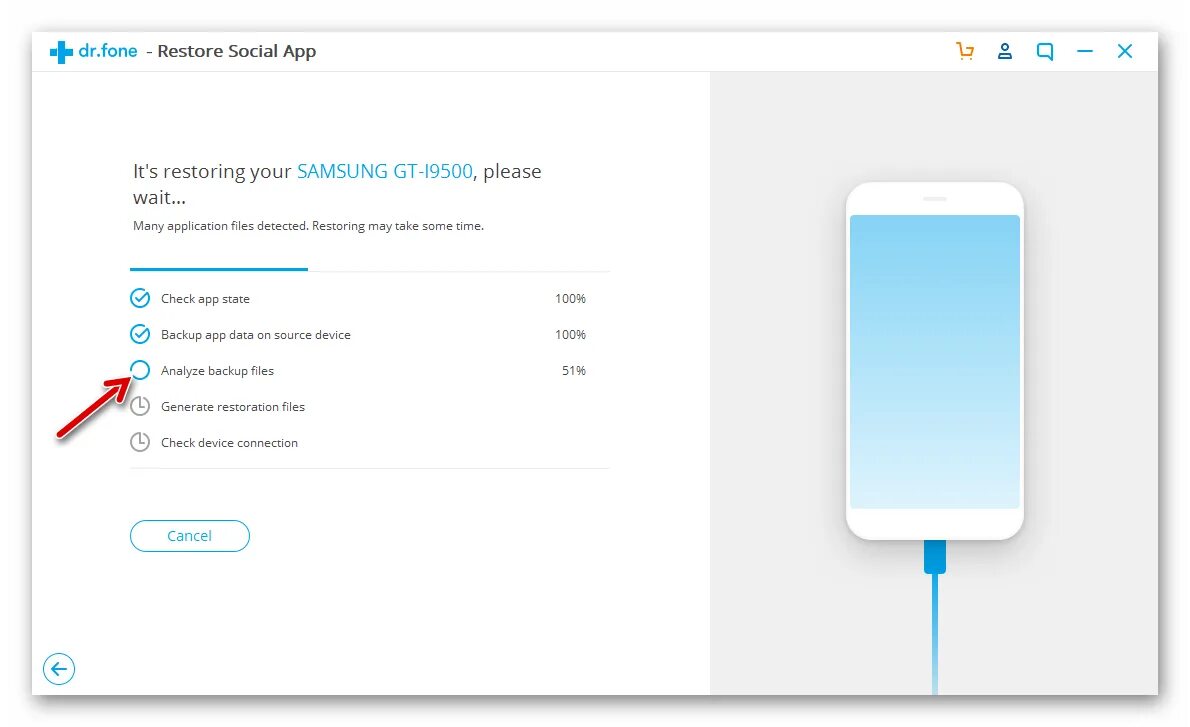Viewport: 1190px width, 727px height.
Task: Click the Generate restoration files label
Action: click(x=233, y=407)
